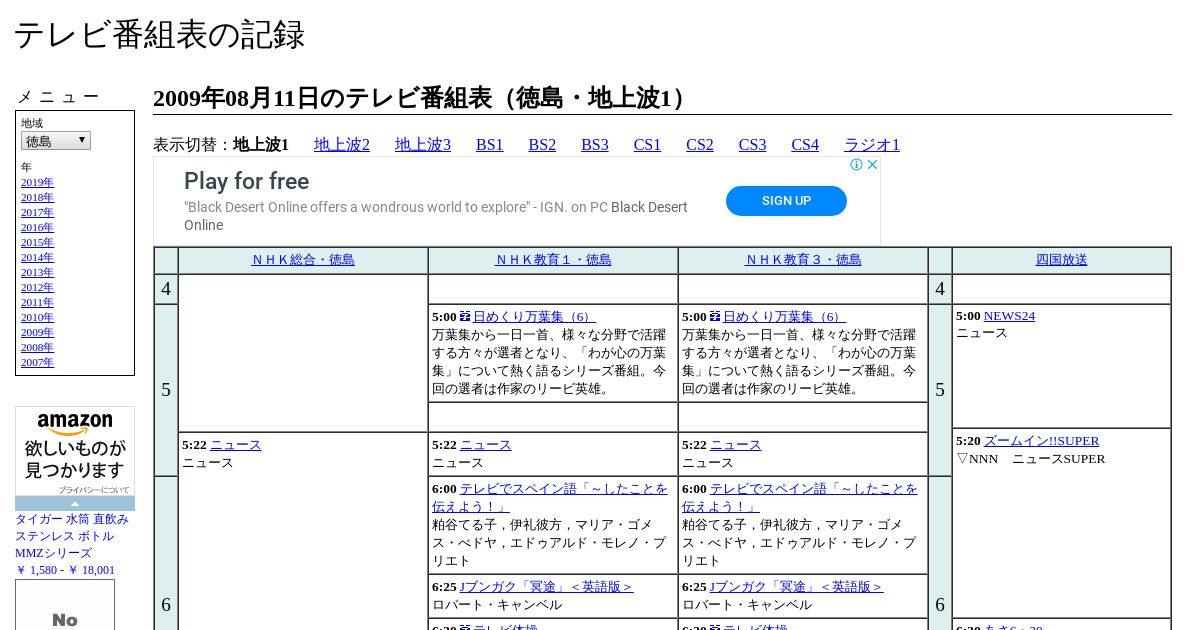Screen dimensions: 1200x630
Task: Close the Black Desert Online ad
Action: pyautogui.click(x=872, y=165)
